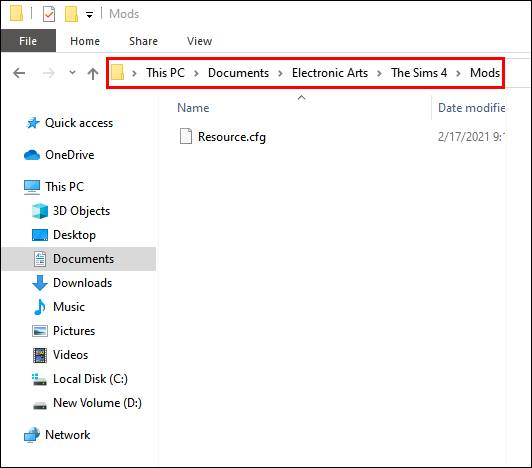Open the Downloads arrow icon folder
Viewport: 532px width, 468px height.
click(x=40, y=283)
